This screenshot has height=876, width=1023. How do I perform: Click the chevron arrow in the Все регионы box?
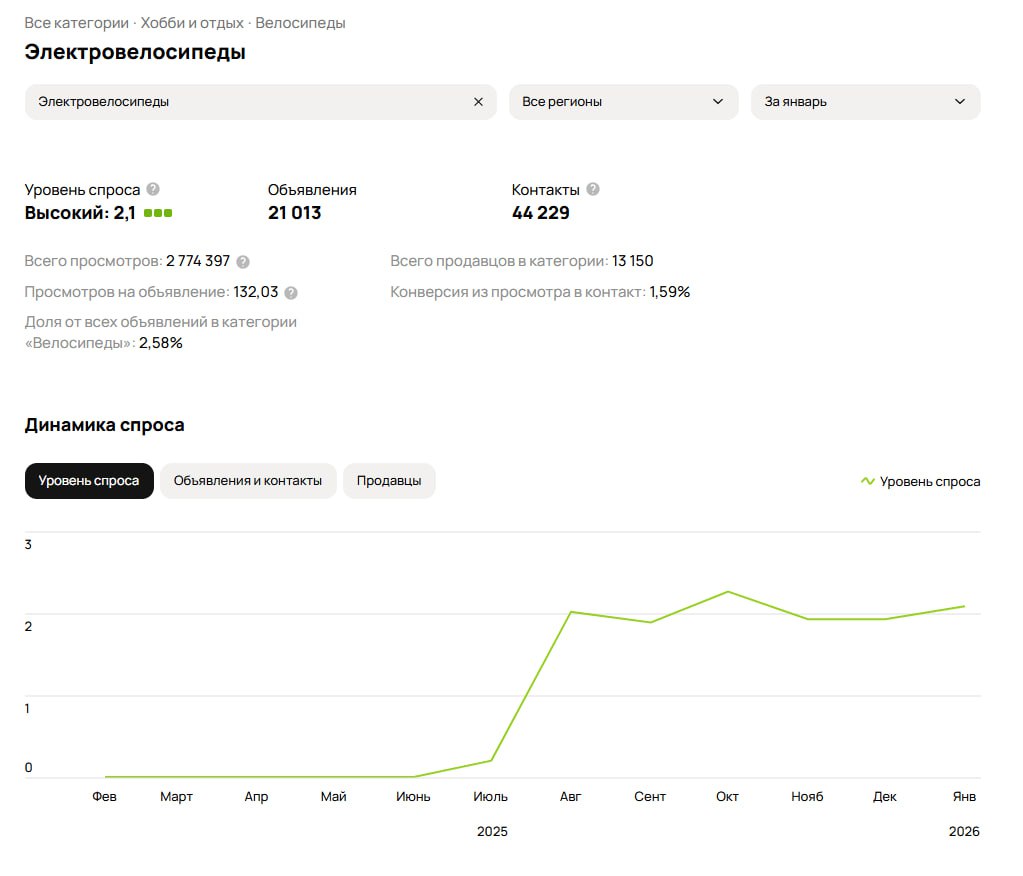click(718, 102)
